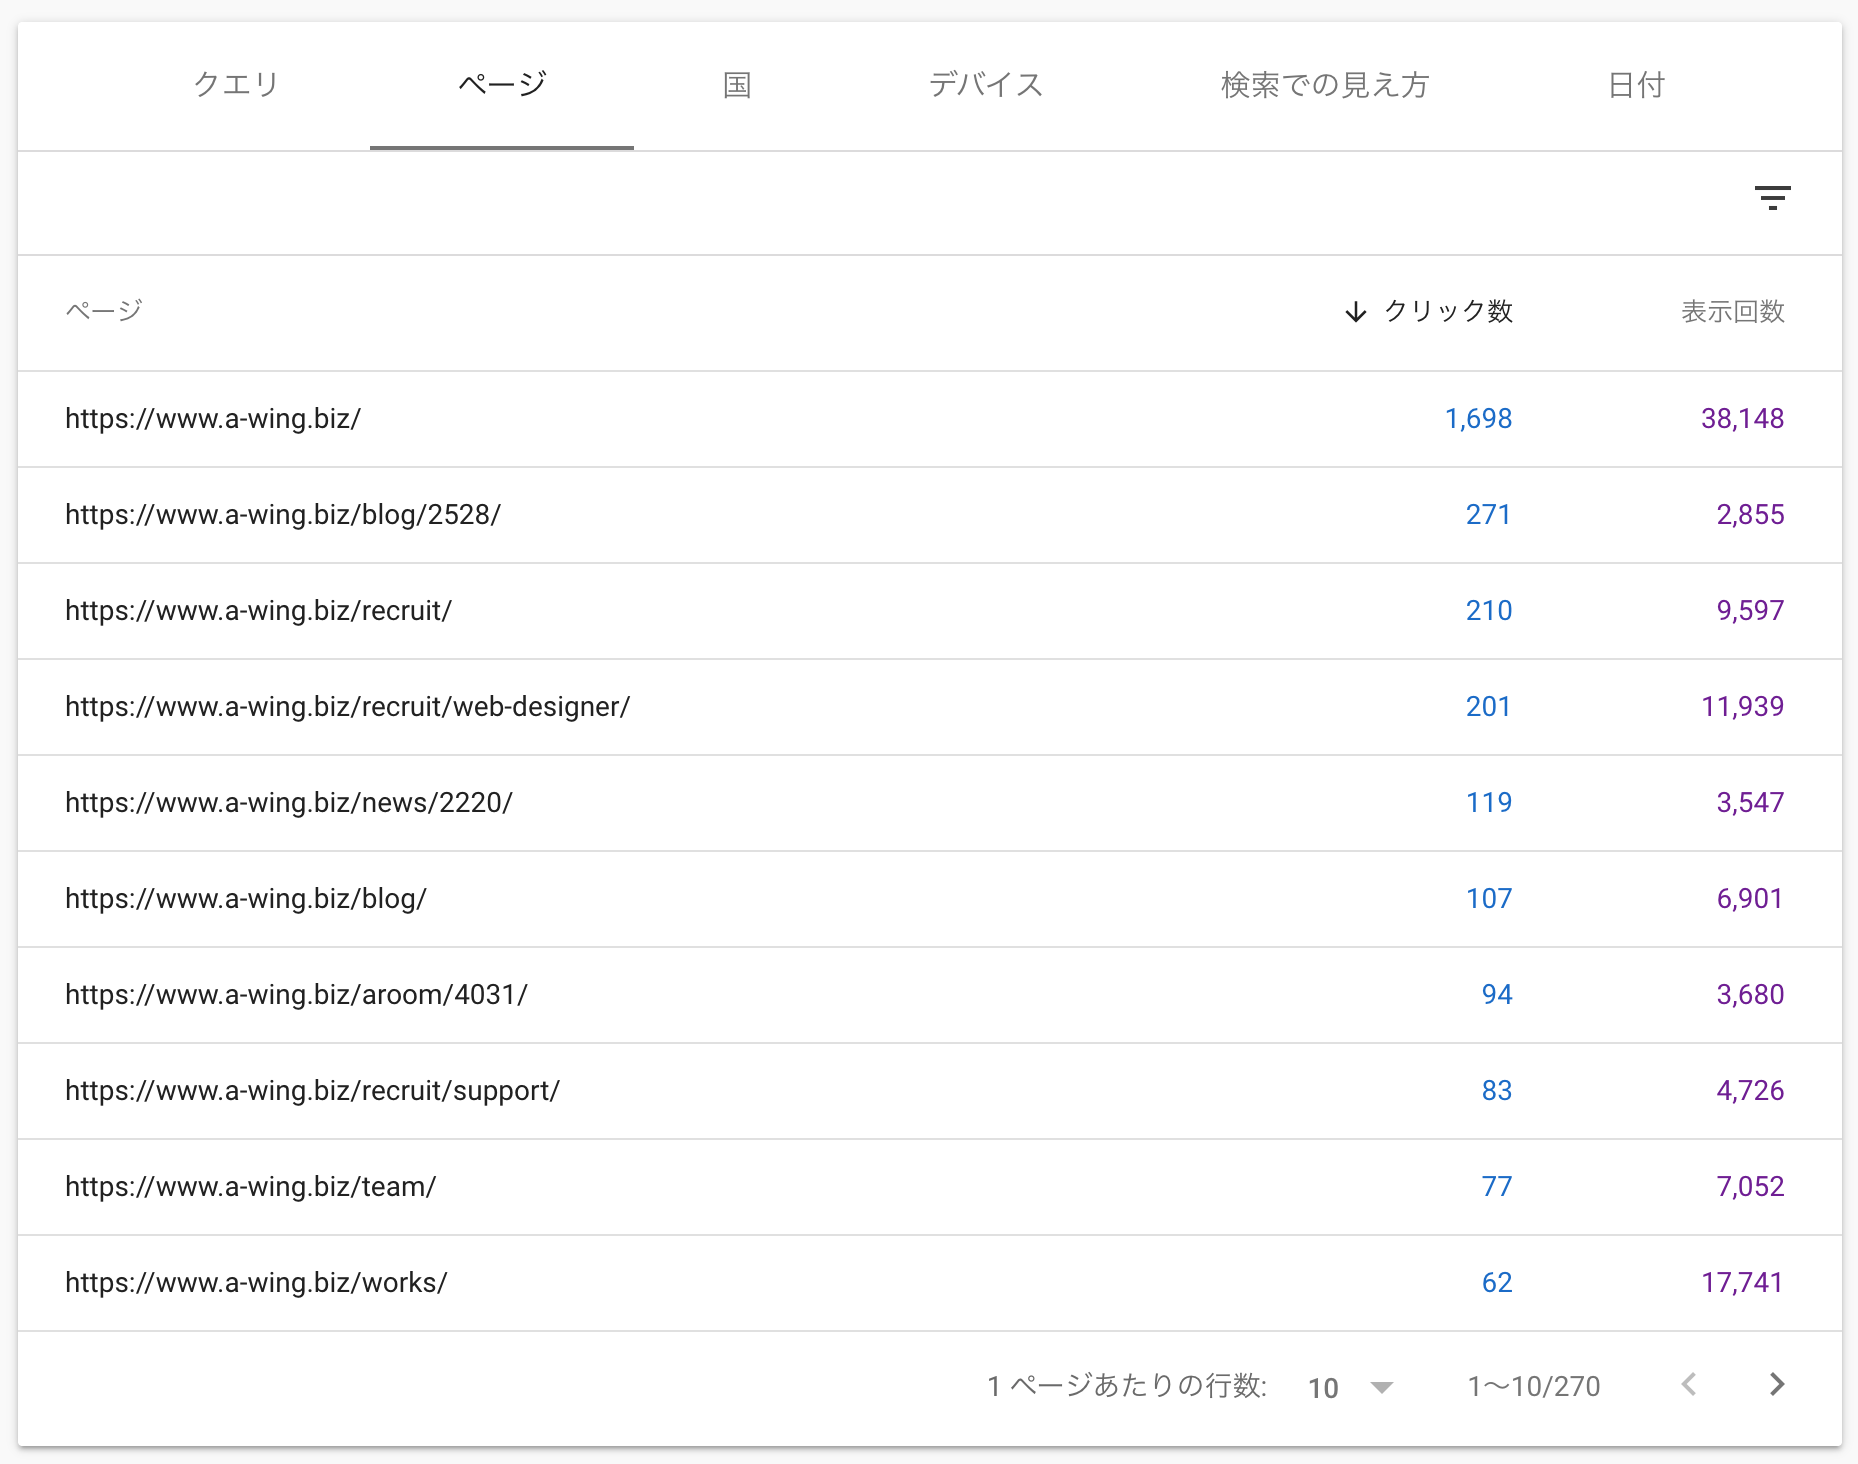This screenshot has width=1858, height=1464.
Task: Click the recruit/web-designer/ page row
Action: coord(347,707)
